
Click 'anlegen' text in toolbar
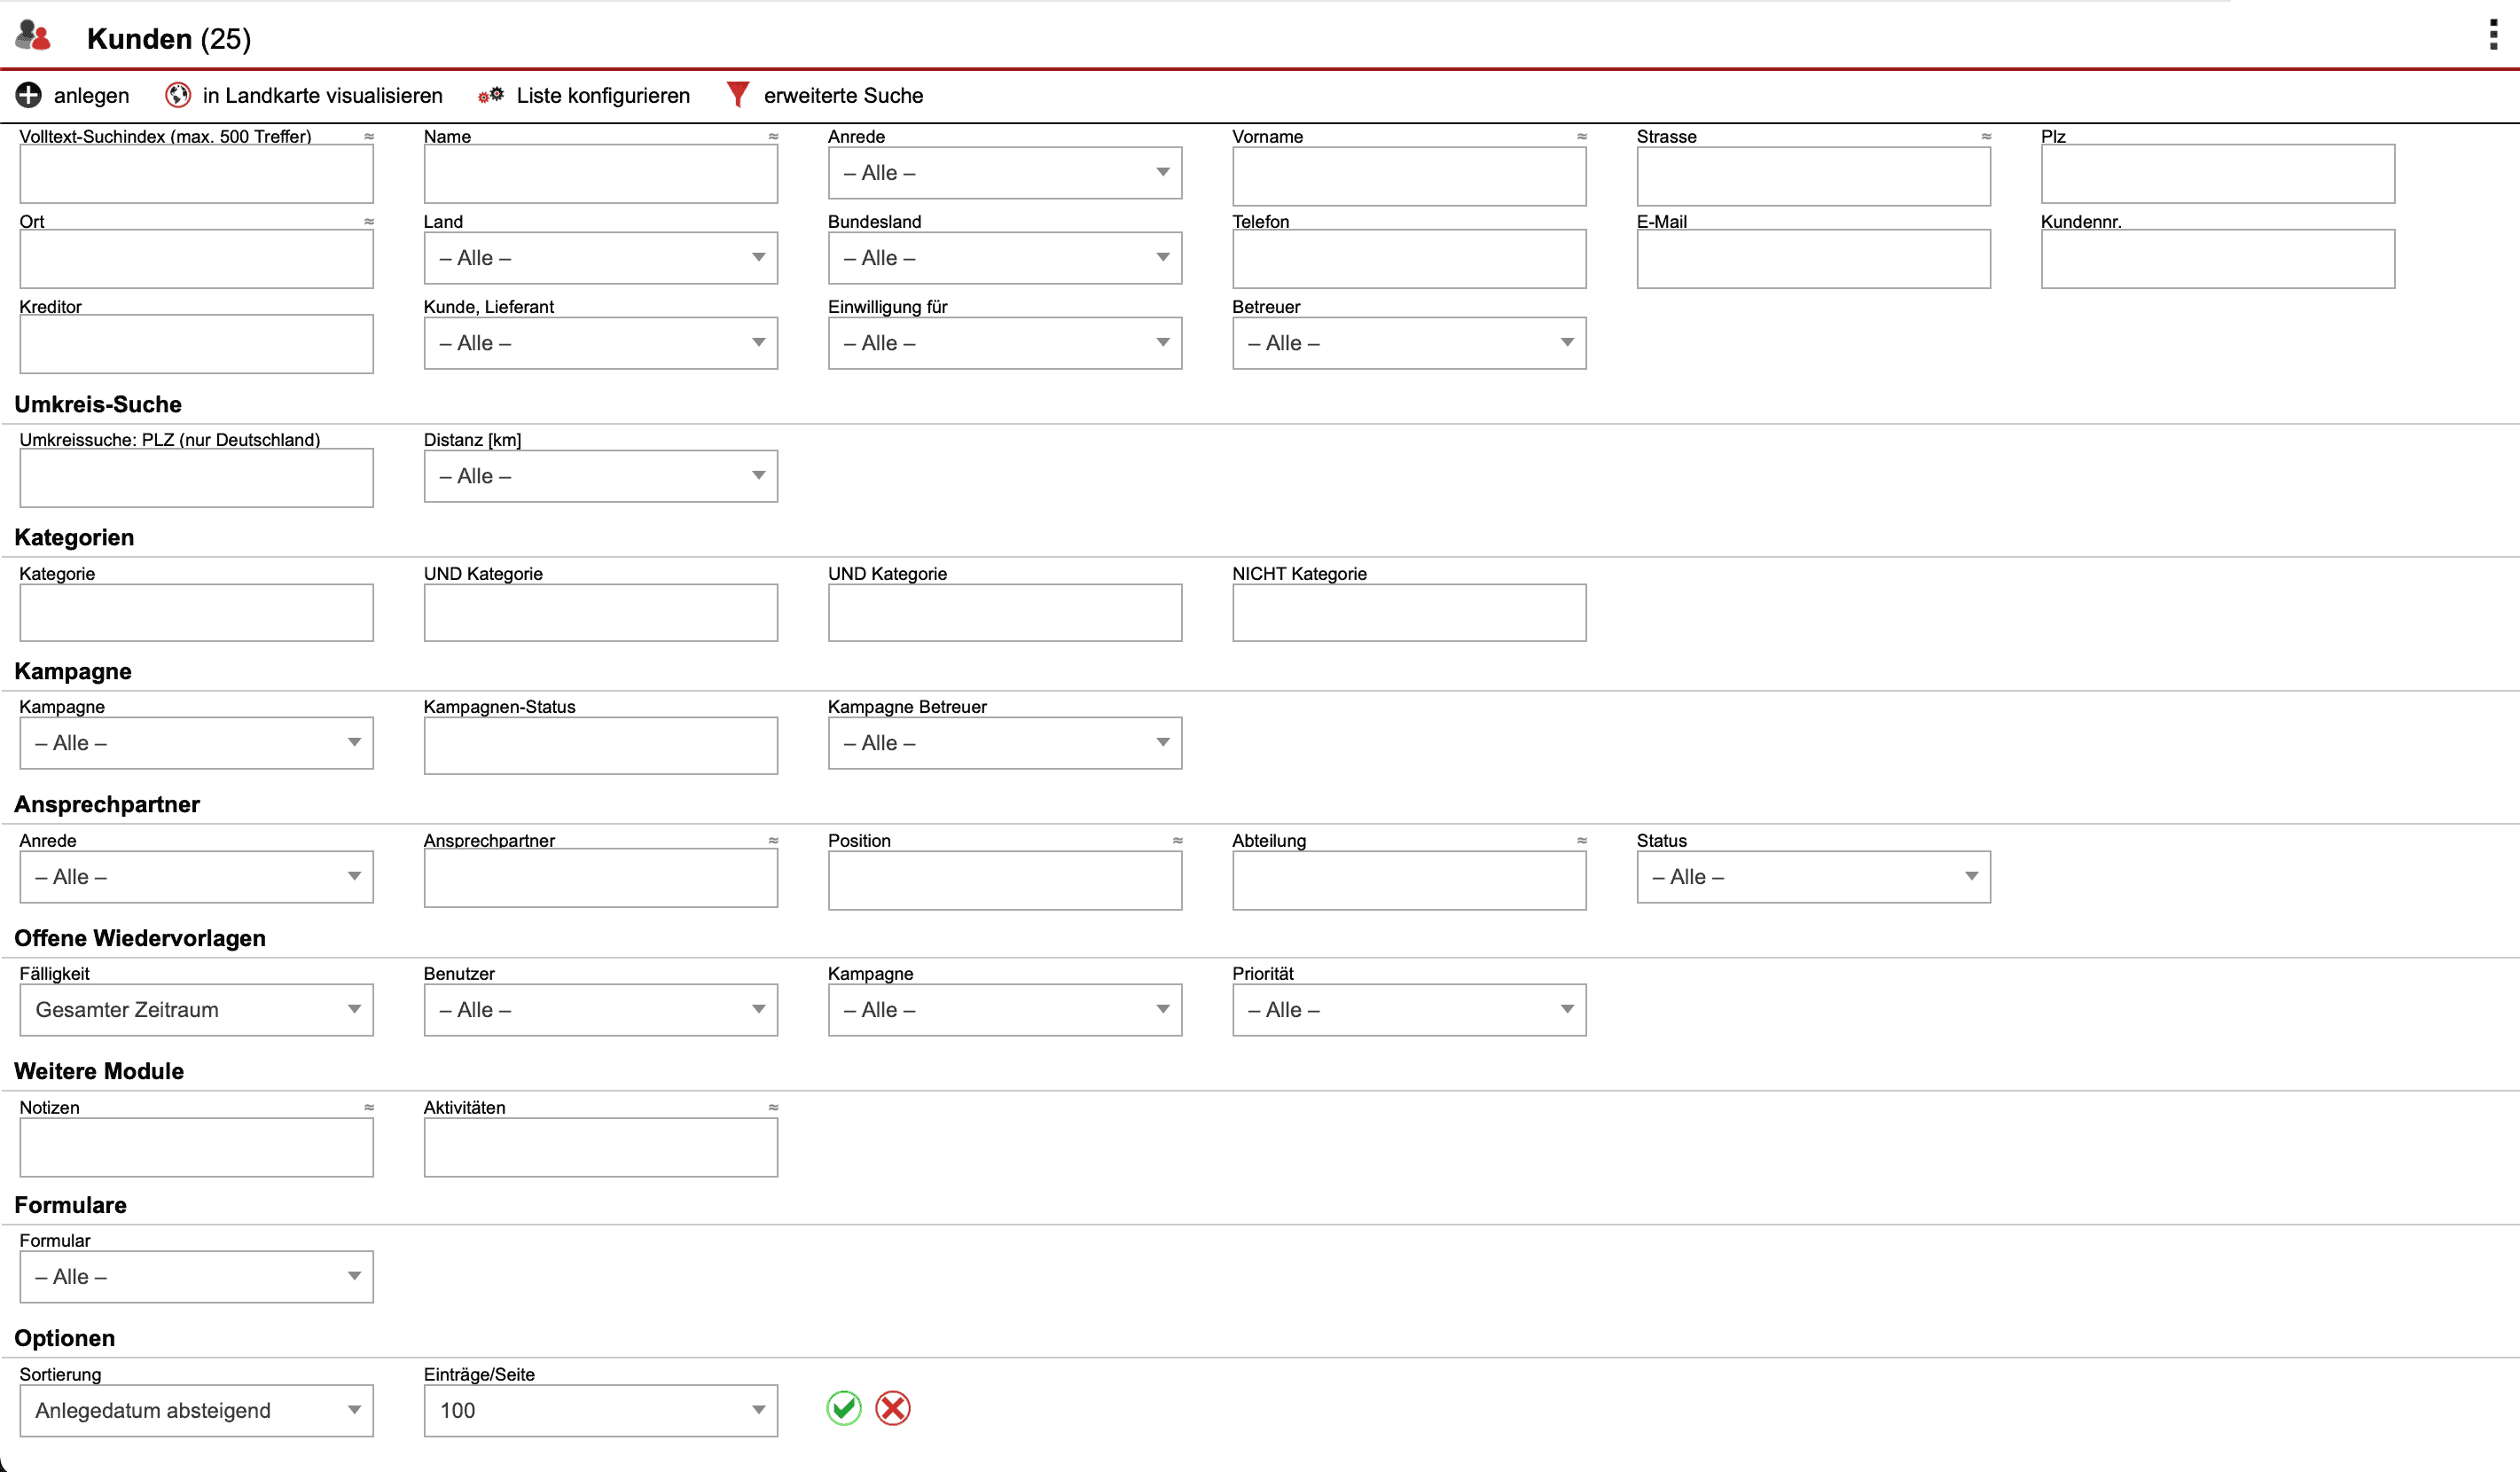click(x=91, y=95)
